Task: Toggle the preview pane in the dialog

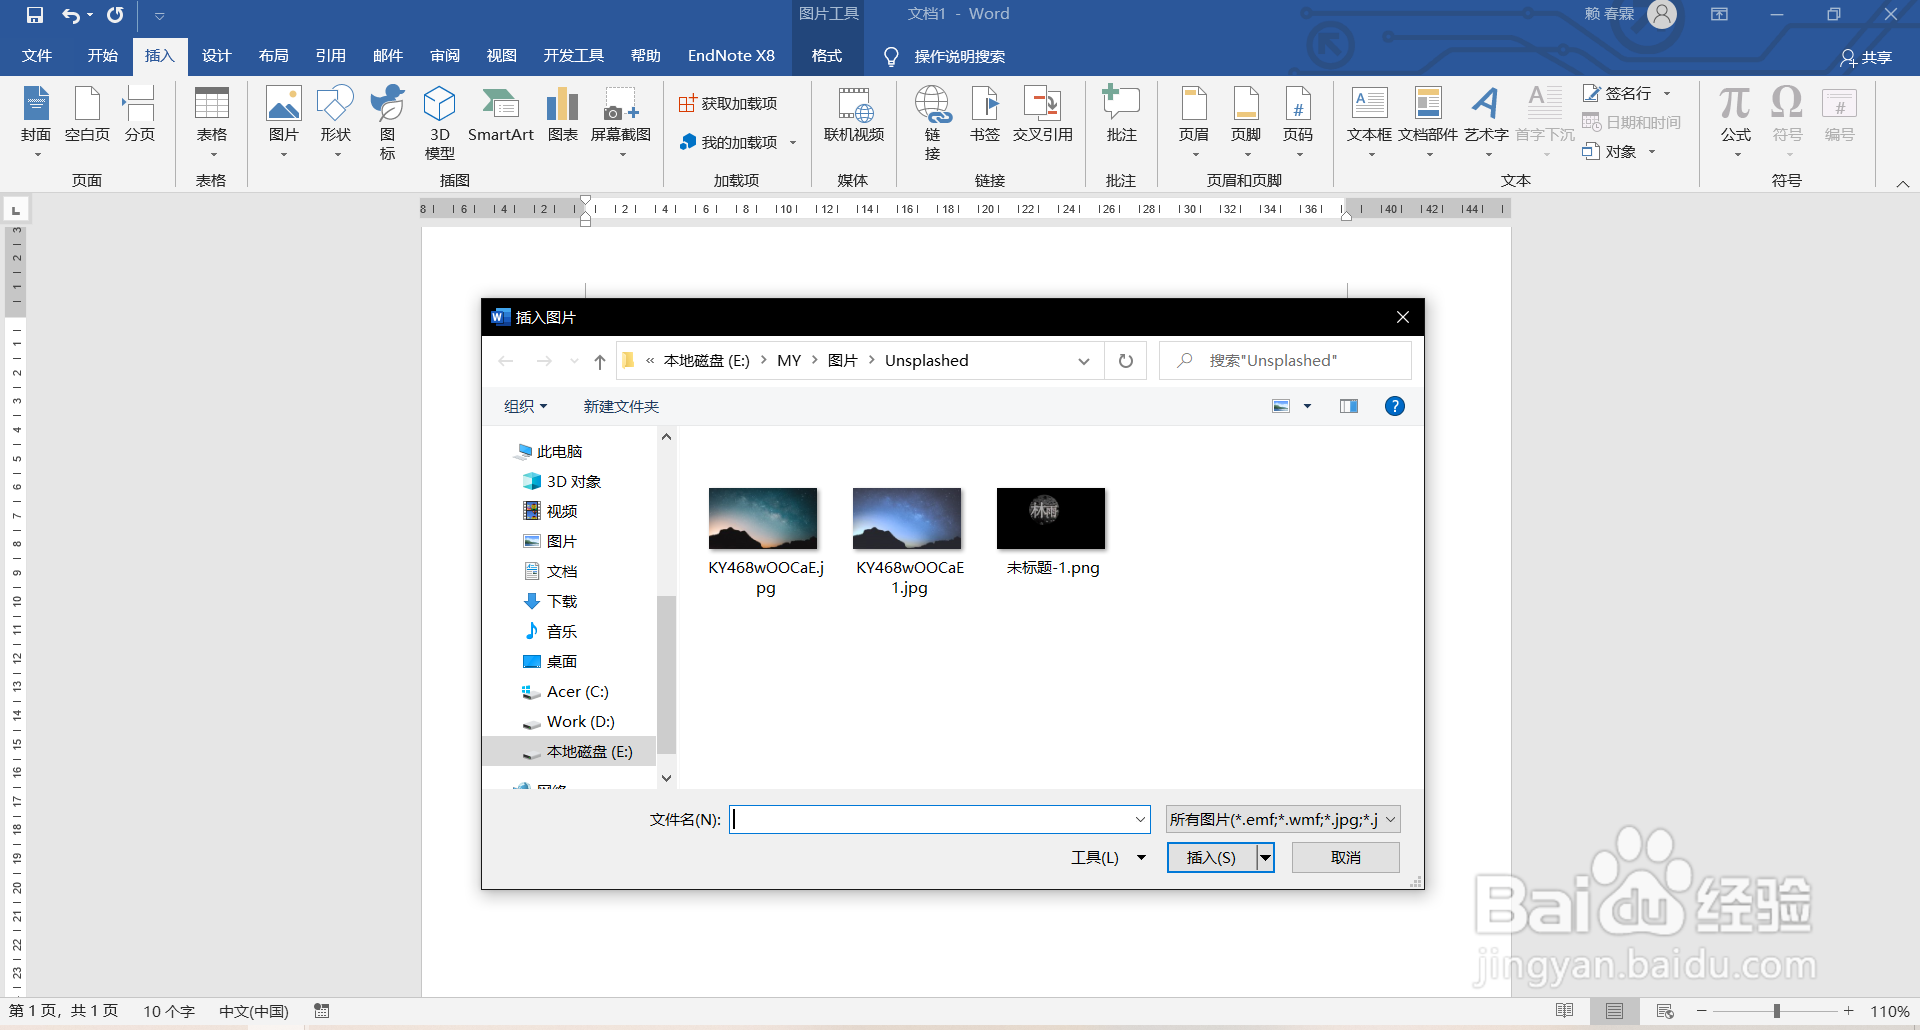Action: point(1349,406)
